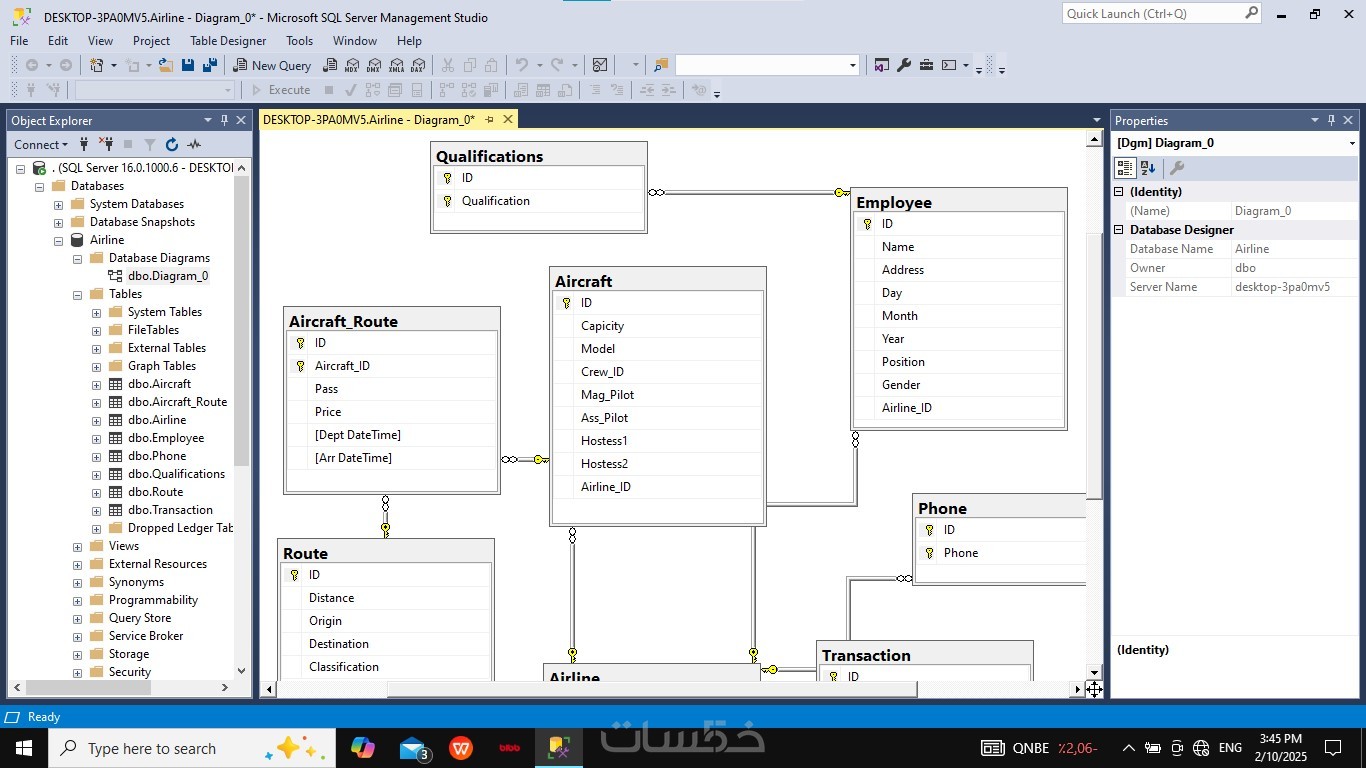The height and width of the screenshot is (768, 1366).
Task: Open a new MDX query
Action: [x=352, y=65]
